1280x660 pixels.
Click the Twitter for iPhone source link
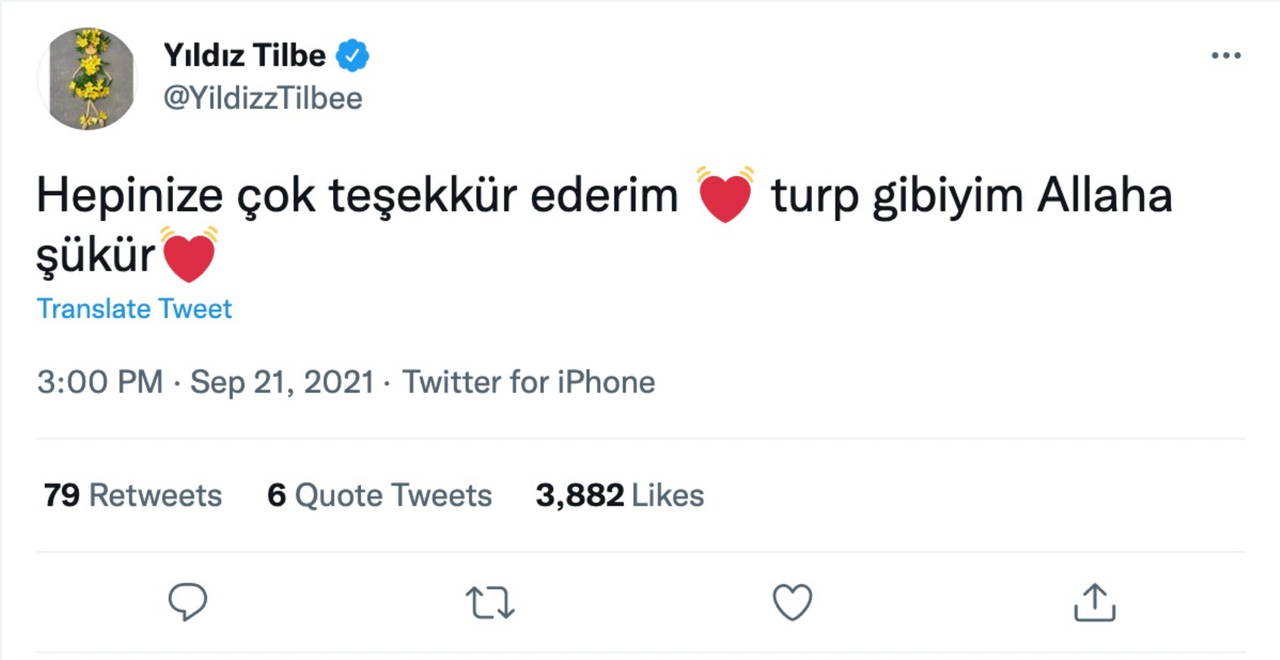pos(528,382)
